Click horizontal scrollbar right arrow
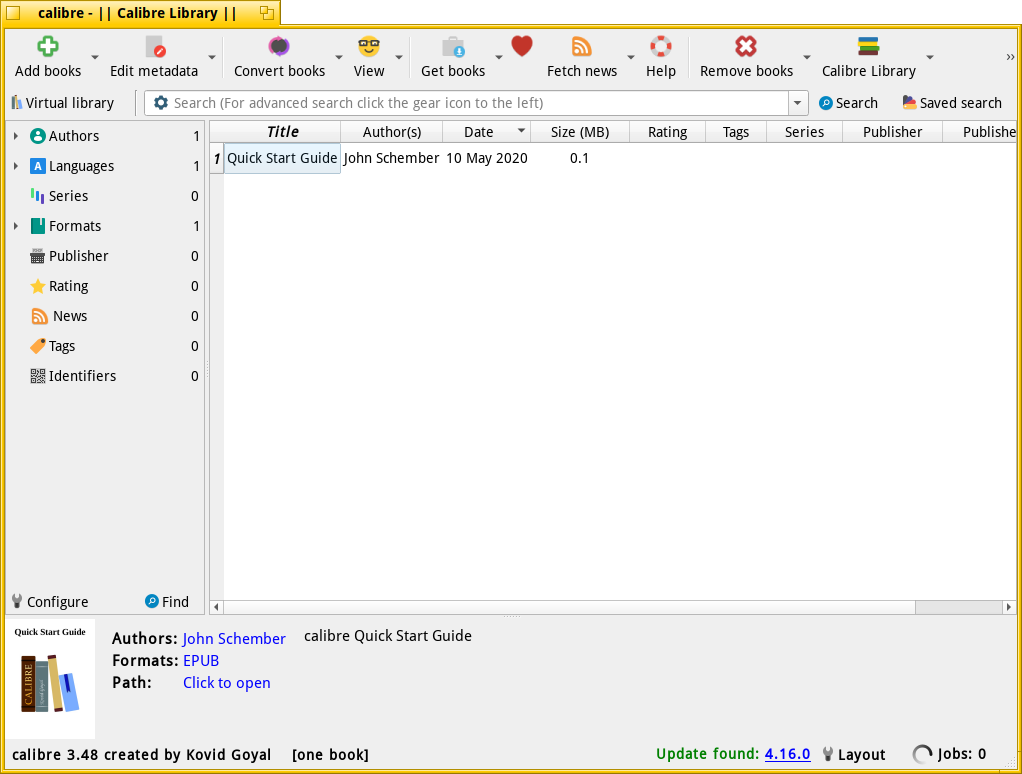 [1008, 607]
